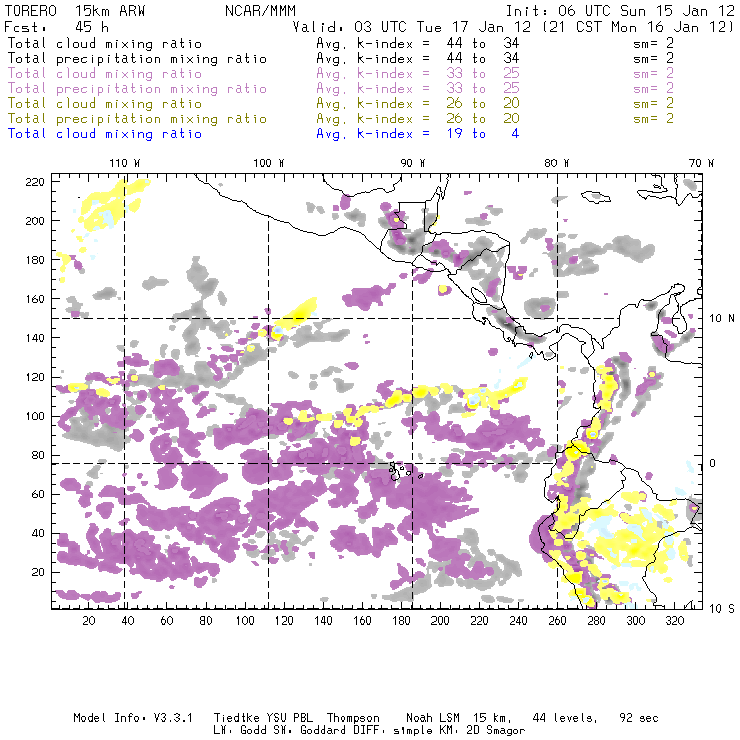Click the "10 N" latitude label
This screenshot has height=740, width=740.
click(722, 319)
